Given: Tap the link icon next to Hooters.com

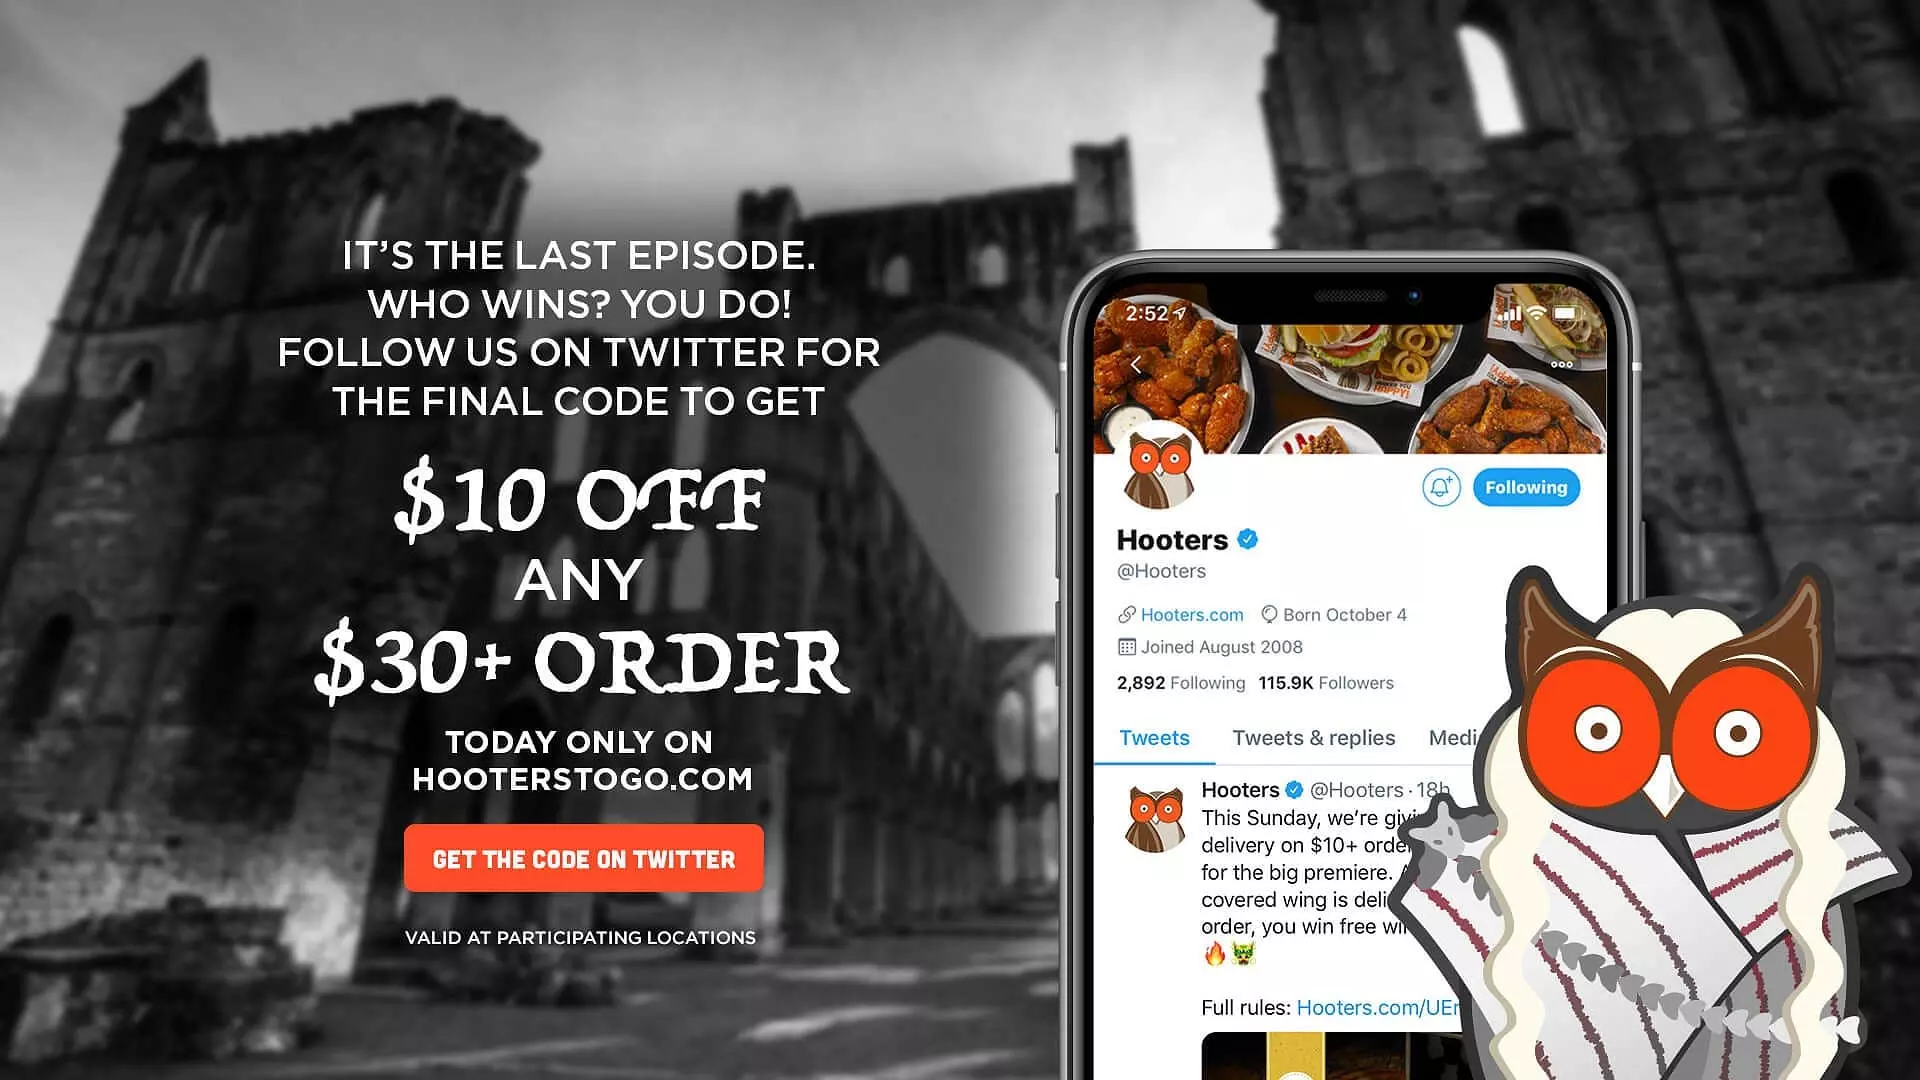Looking at the screenshot, I should pos(1126,614).
